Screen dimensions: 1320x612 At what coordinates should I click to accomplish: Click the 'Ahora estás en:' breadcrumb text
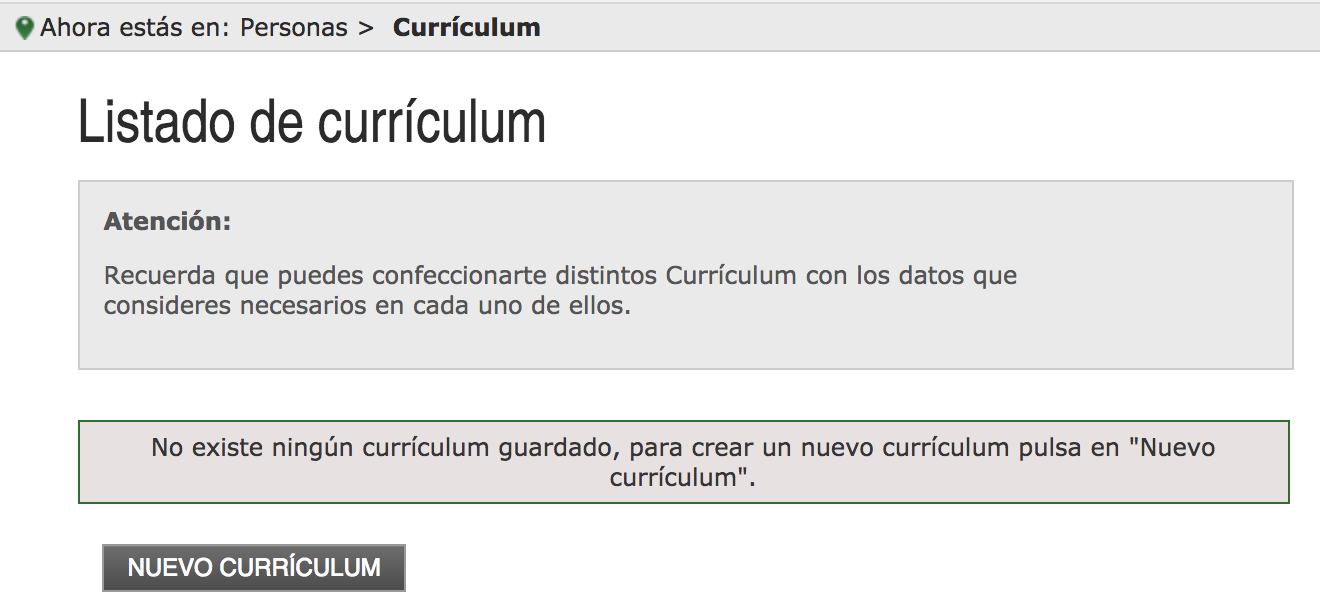click(x=136, y=27)
